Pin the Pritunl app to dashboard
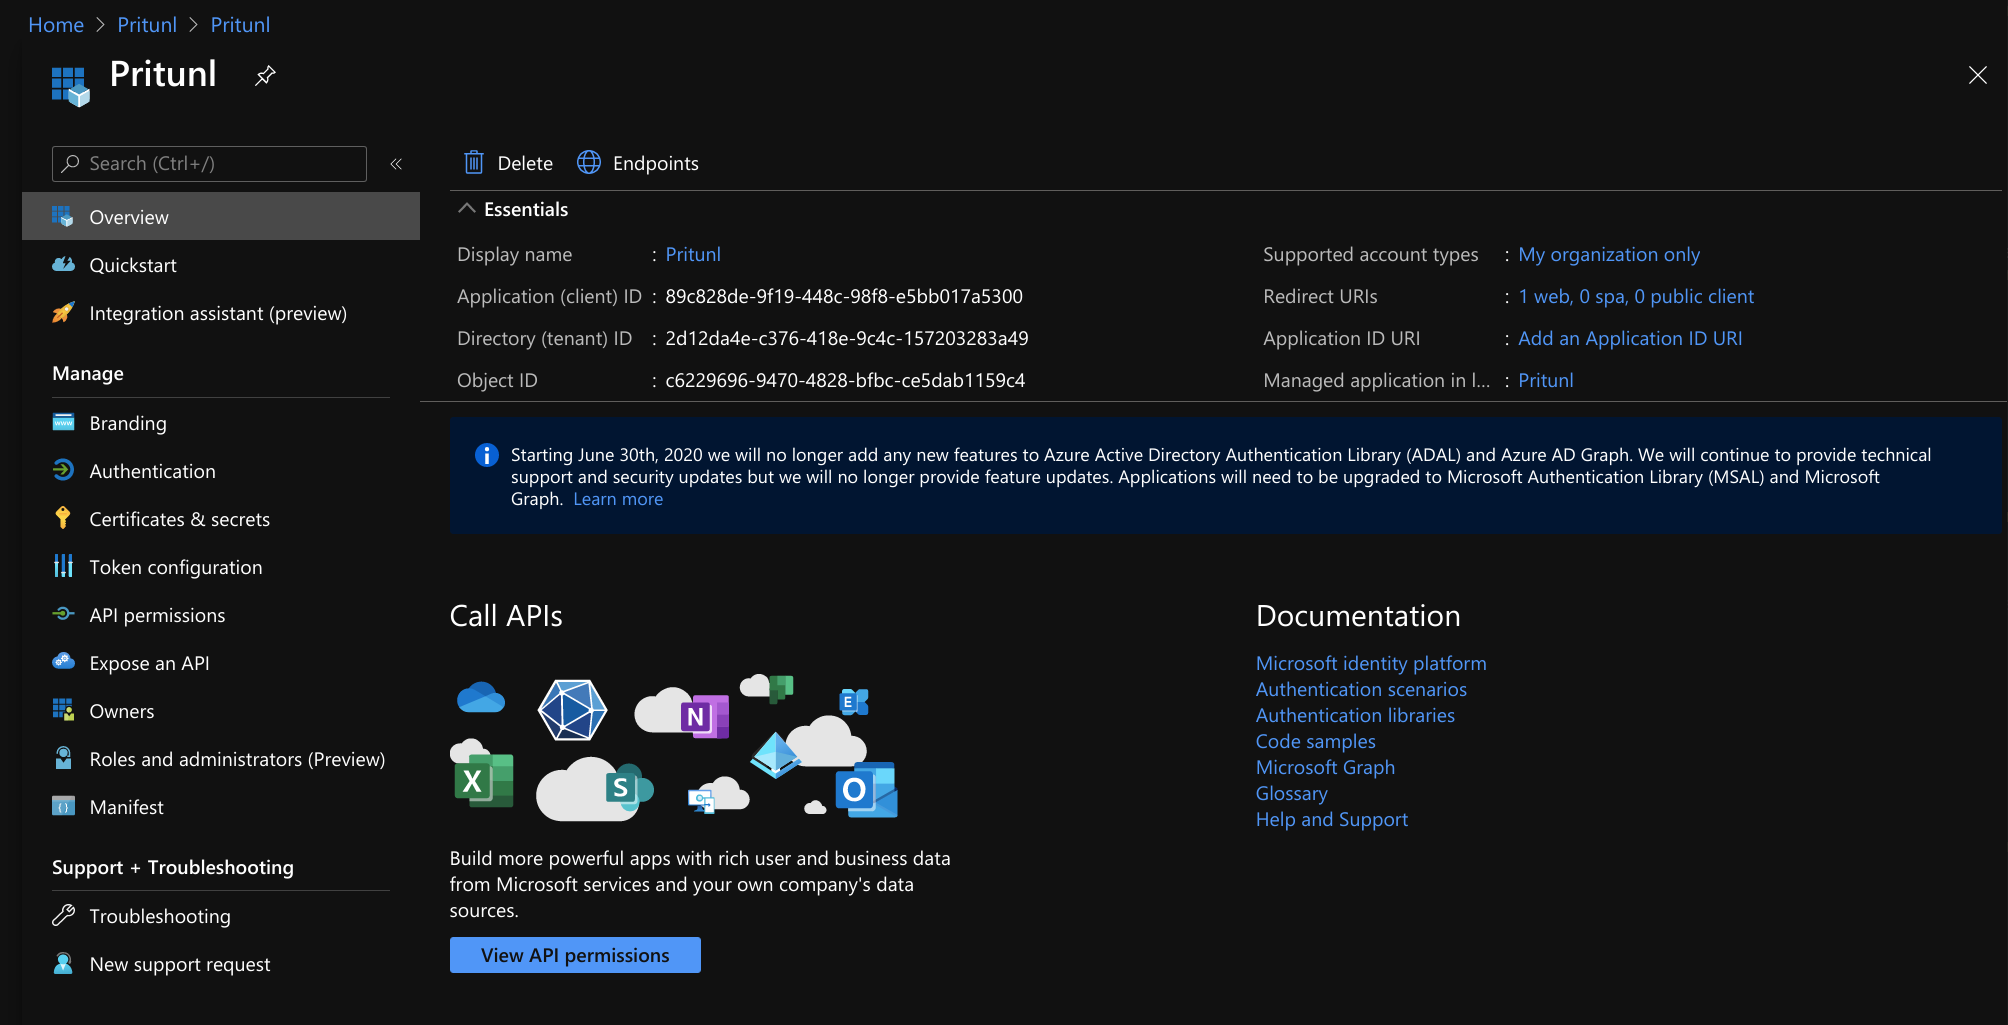 (x=265, y=75)
